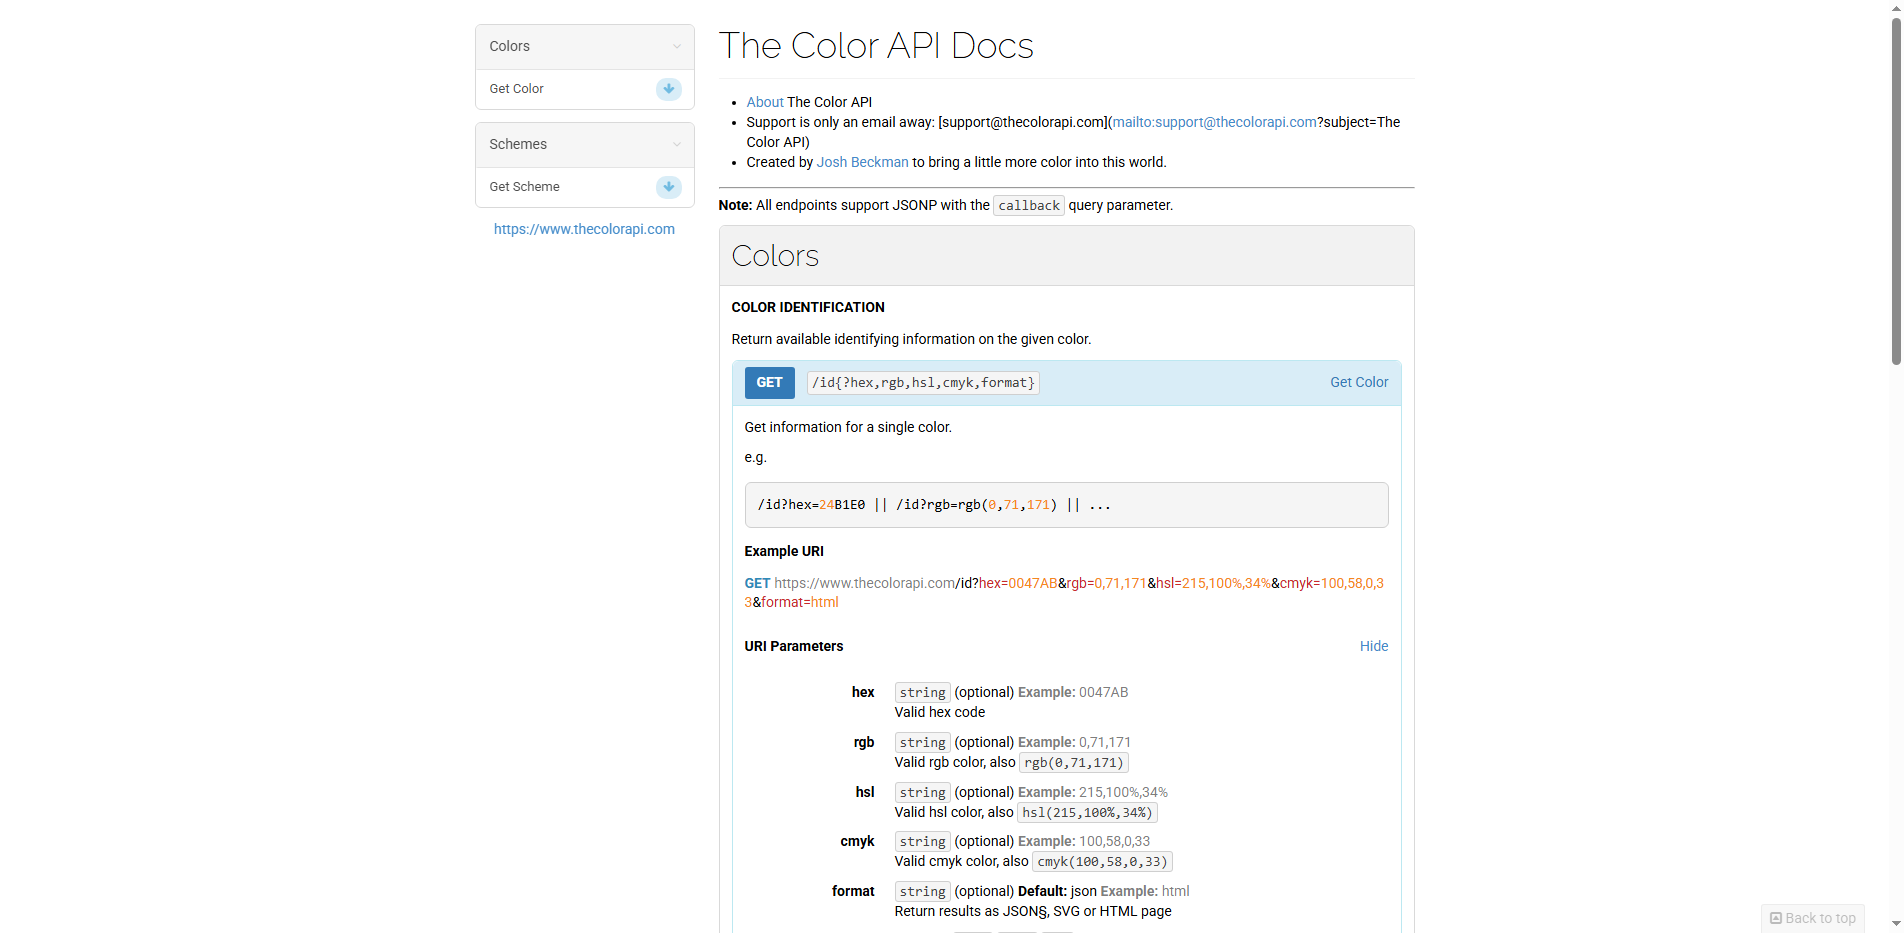The height and width of the screenshot is (933, 1904).
Task: Click the /id{?hex,rgb,hsl,cmyk,format} endpoint field
Action: tap(922, 382)
